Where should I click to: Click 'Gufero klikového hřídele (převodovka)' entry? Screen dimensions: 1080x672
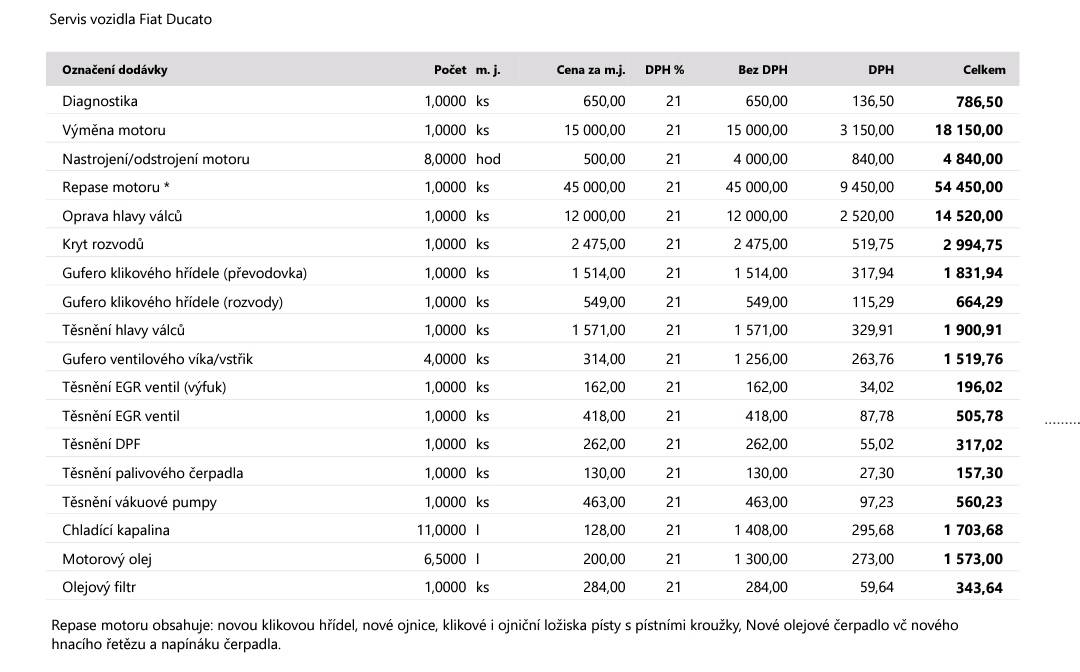coord(185,273)
